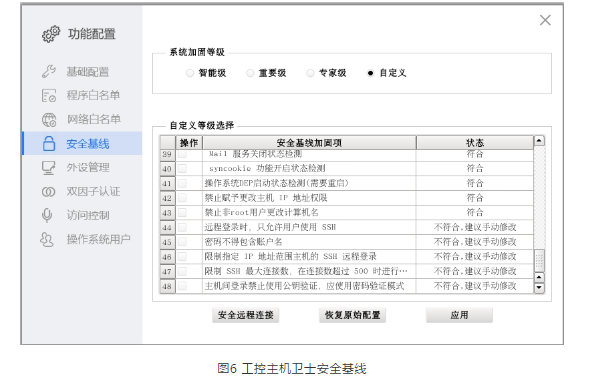This screenshot has width=591, height=386.
Task: Click the up arrow near scrollbar bottom
Action: pyautogui.click(x=539, y=277)
